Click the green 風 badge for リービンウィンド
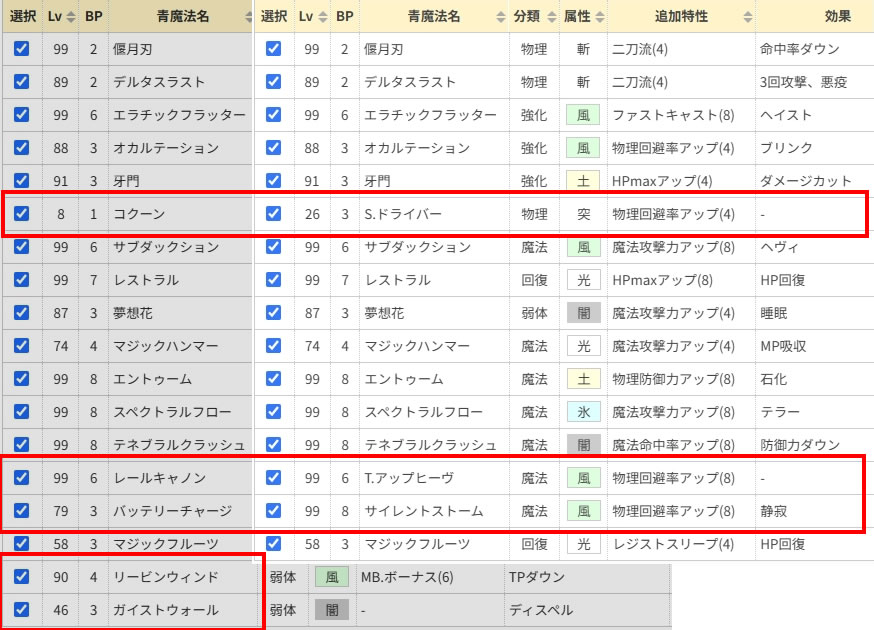874x630 pixels. click(x=332, y=577)
